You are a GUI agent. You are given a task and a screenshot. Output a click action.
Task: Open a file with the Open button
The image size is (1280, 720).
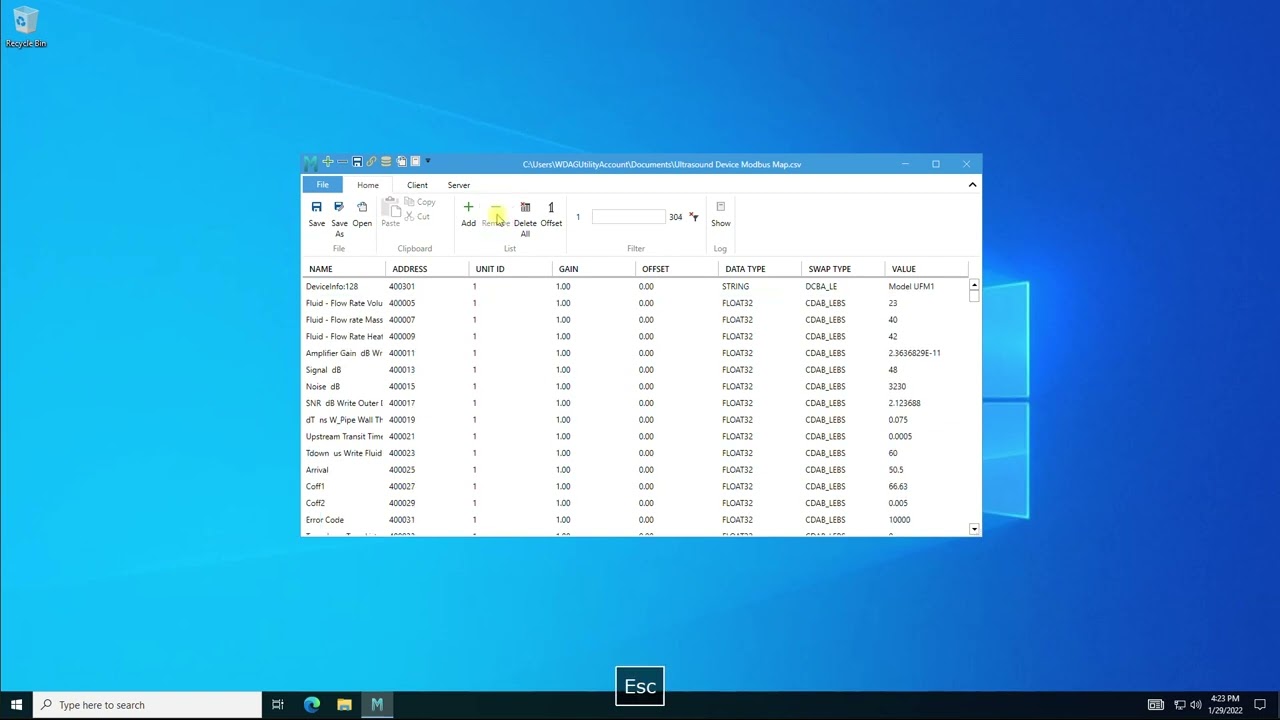tap(362, 214)
